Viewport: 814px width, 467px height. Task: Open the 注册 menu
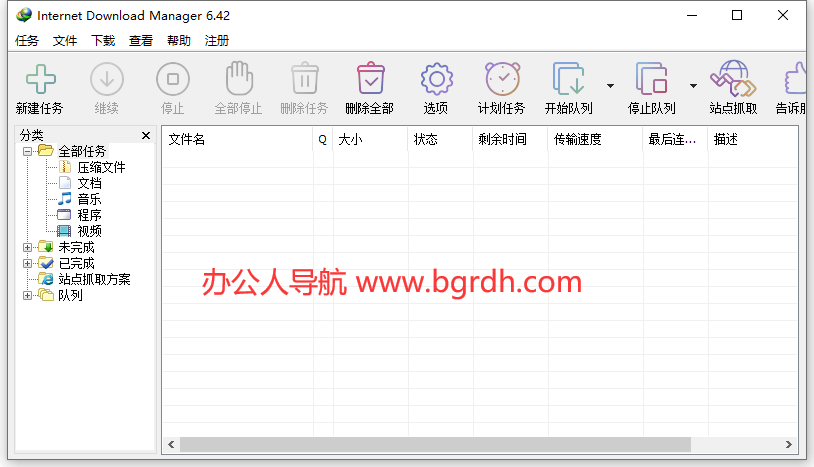click(x=216, y=40)
